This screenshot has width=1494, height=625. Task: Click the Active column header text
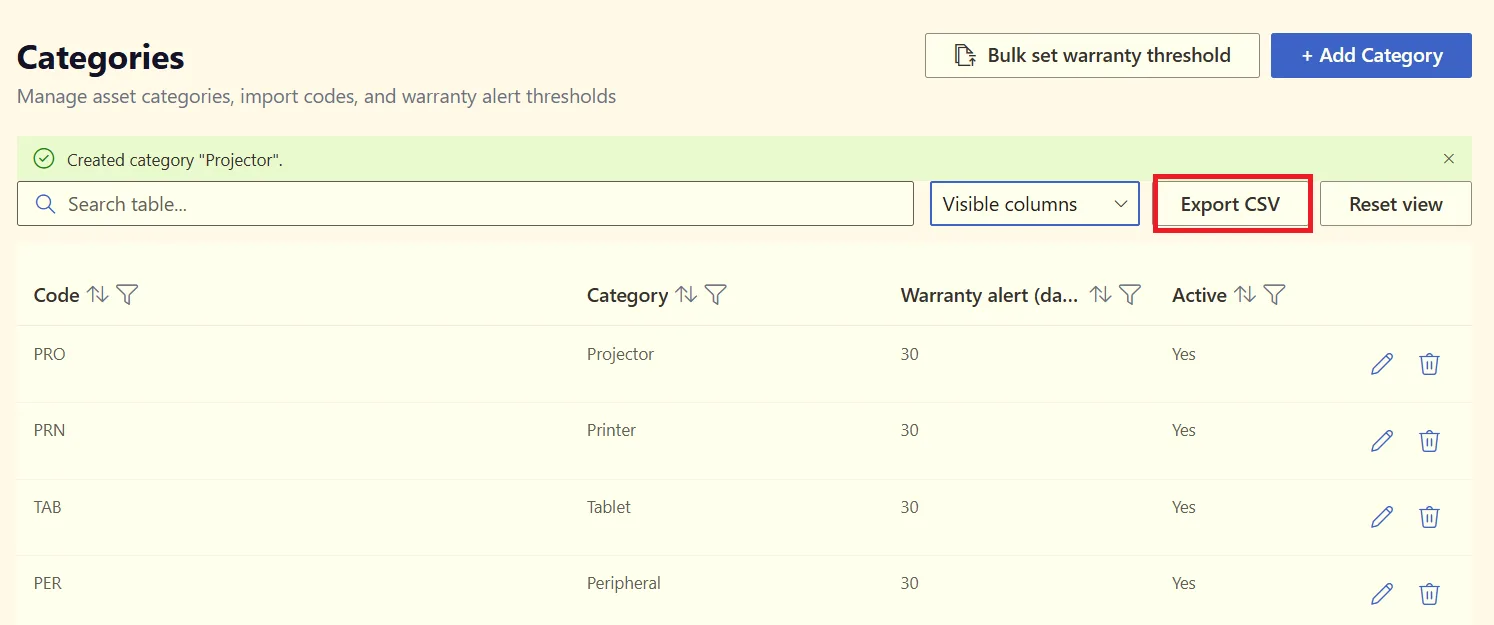tap(1199, 295)
